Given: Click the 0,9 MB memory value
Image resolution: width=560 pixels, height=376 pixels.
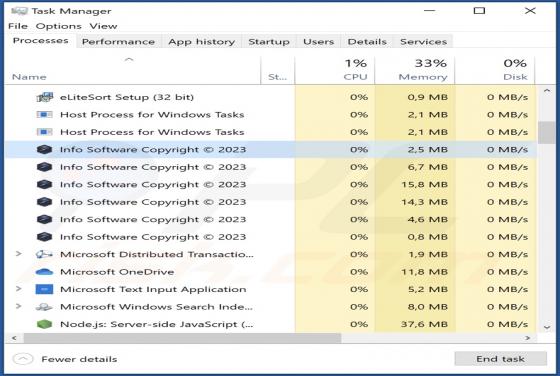Looking at the screenshot, I should (428, 97).
